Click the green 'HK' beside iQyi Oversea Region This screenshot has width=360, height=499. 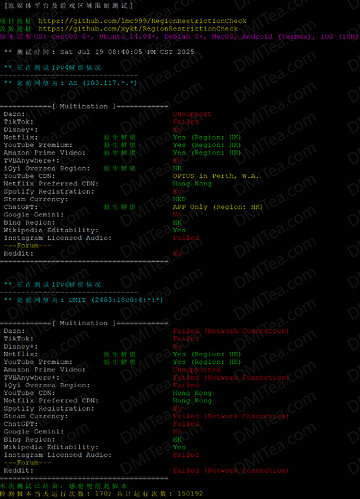point(177,168)
